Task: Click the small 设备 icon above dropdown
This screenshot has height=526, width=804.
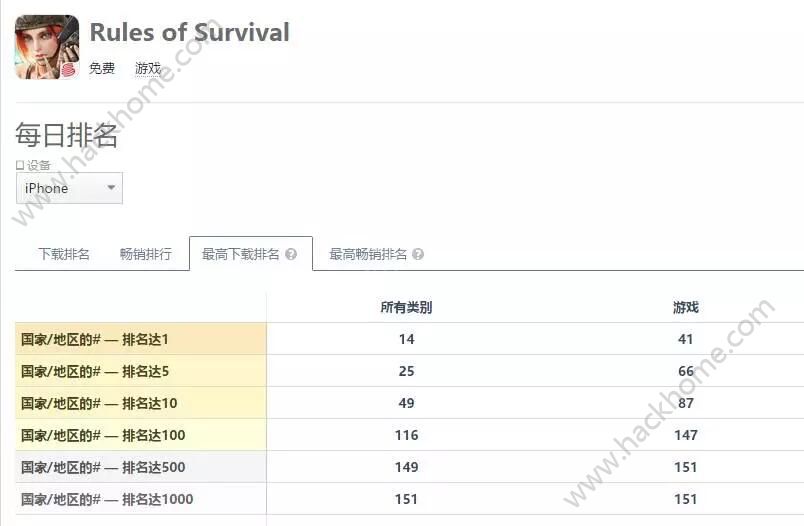Action: coord(20,165)
